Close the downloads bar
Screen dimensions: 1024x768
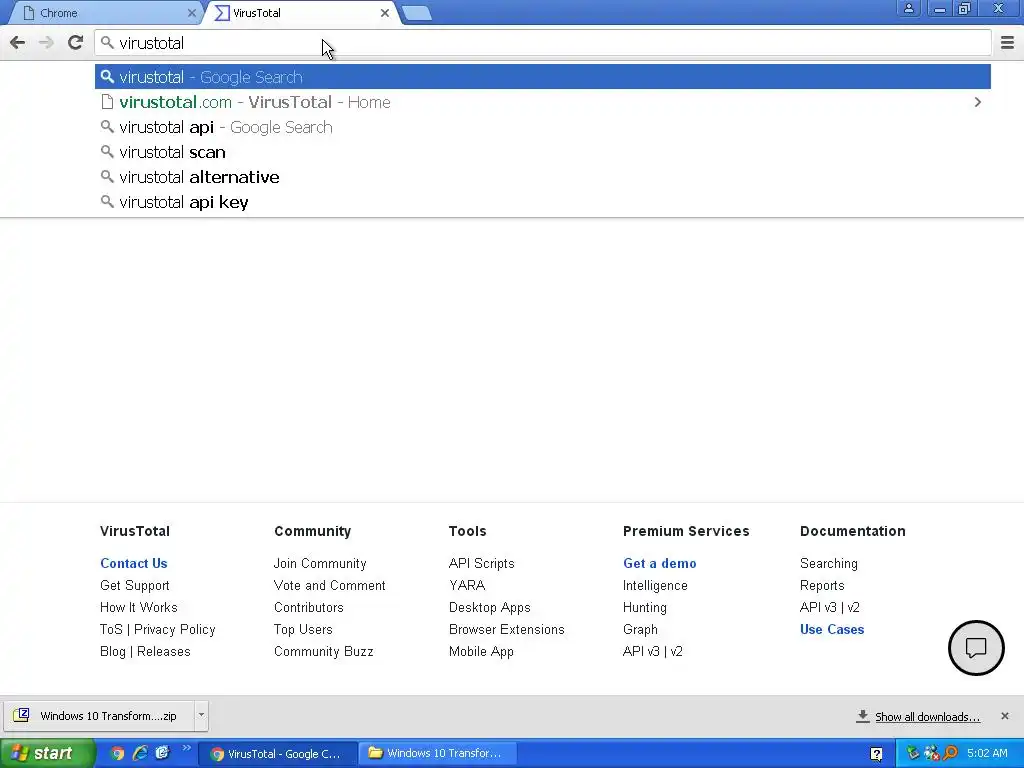[1004, 716]
